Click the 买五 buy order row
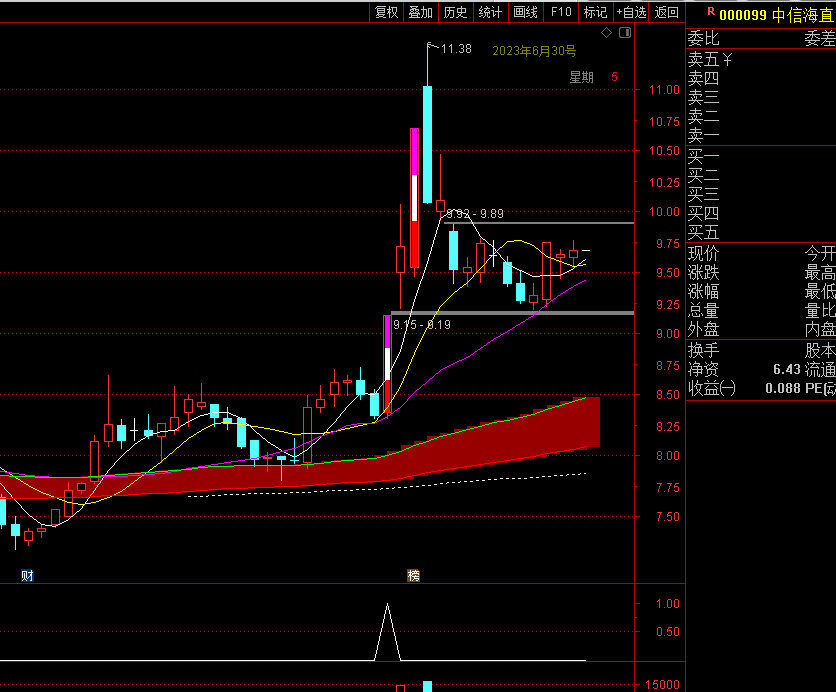Viewport: 836px width, 692px height. [x=761, y=232]
